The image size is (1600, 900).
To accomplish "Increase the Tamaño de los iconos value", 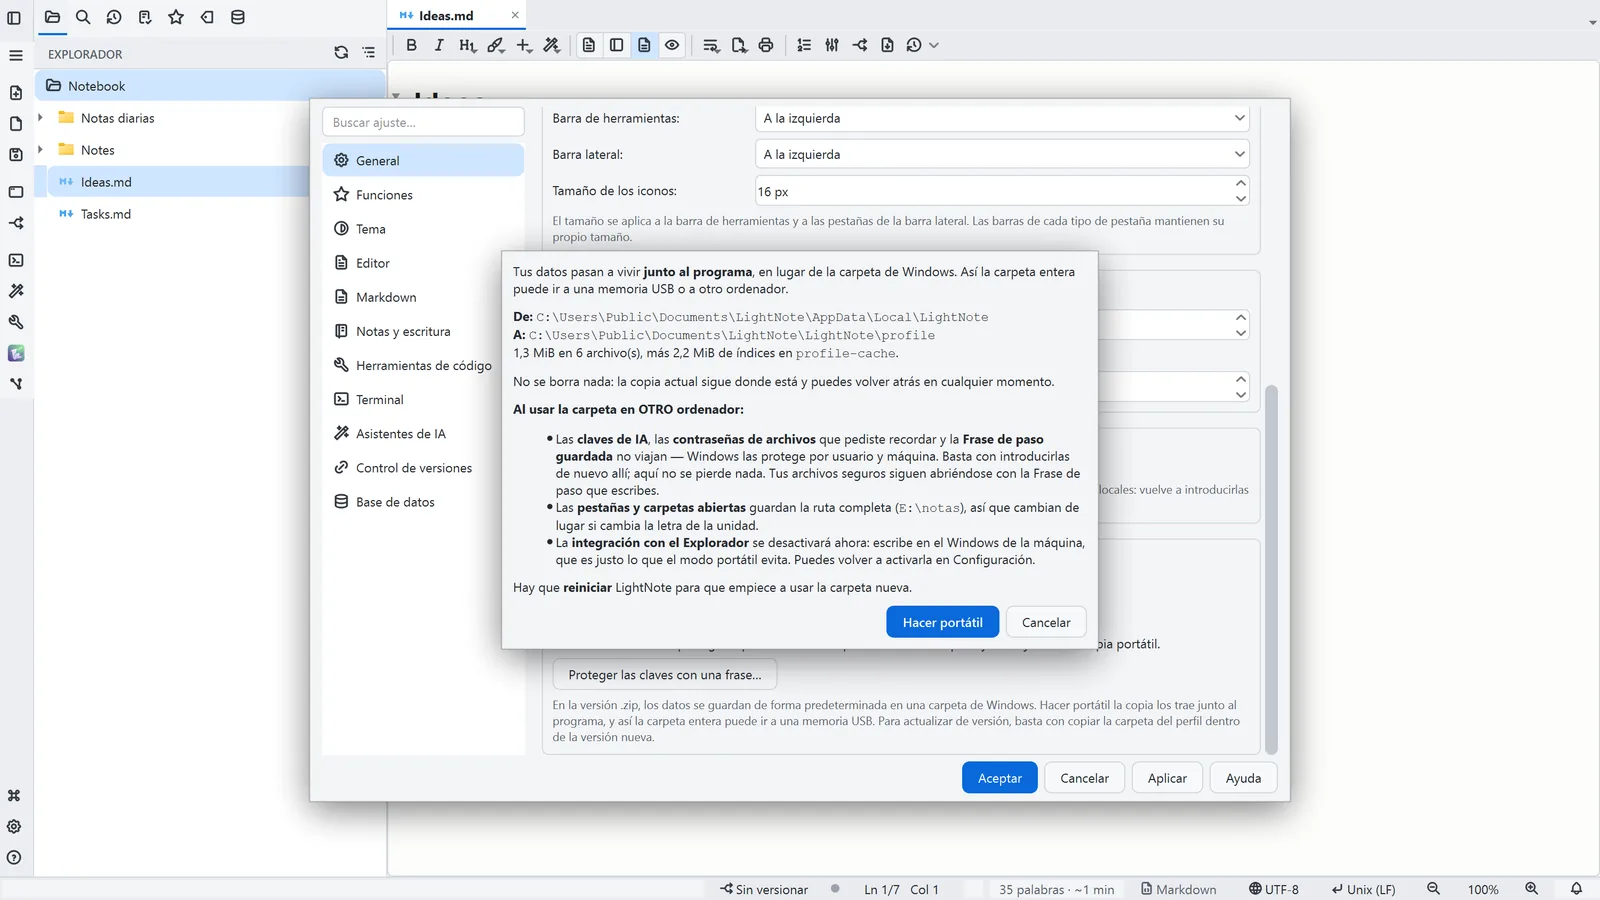I will click(x=1240, y=184).
